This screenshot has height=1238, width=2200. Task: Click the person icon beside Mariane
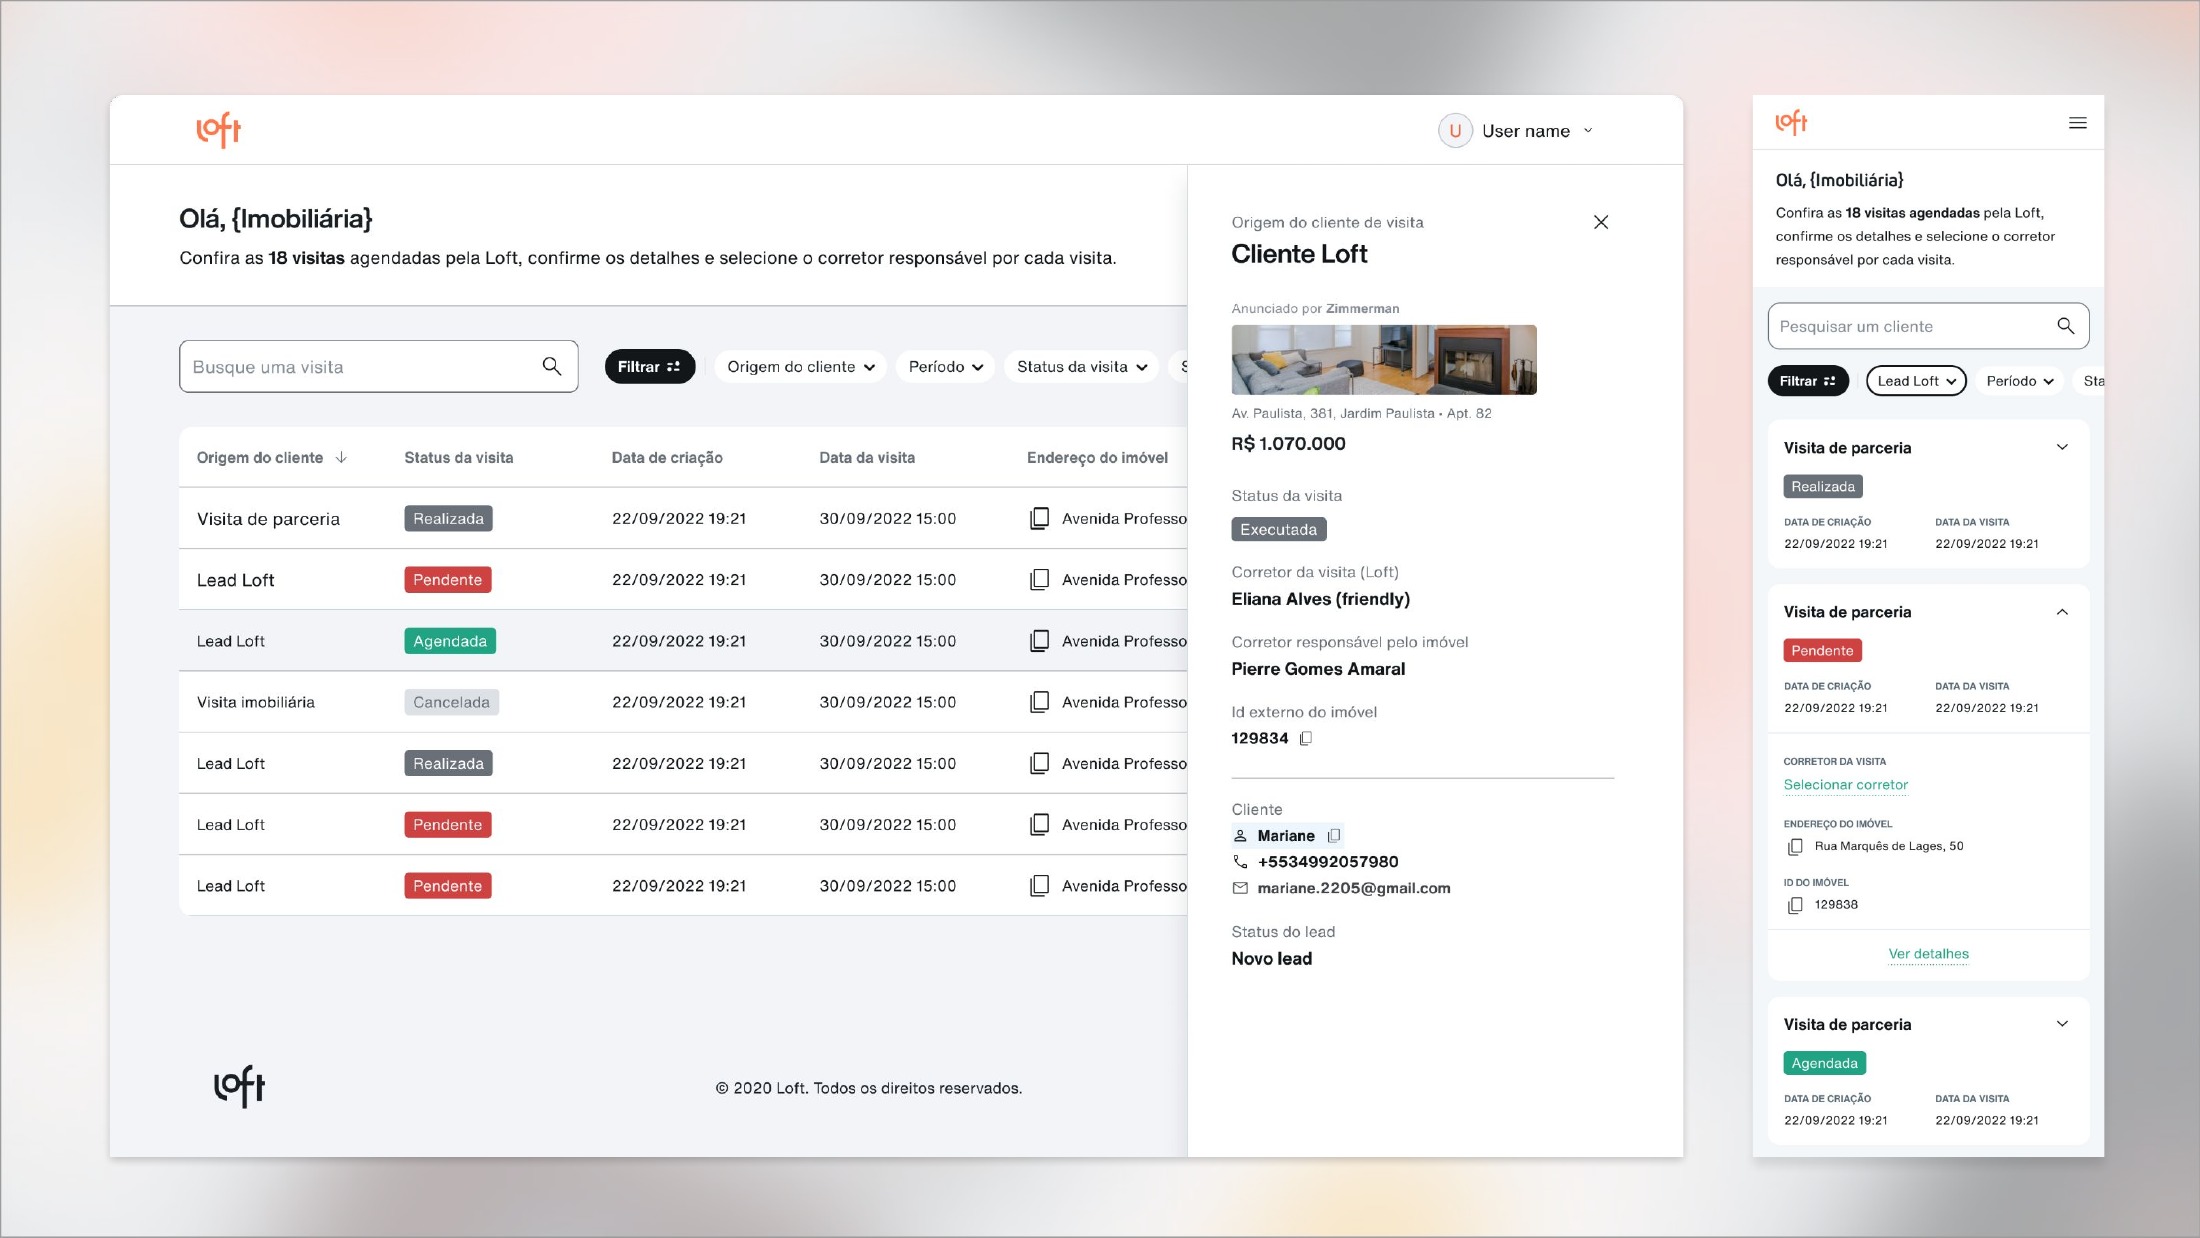(x=1240, y=836)
